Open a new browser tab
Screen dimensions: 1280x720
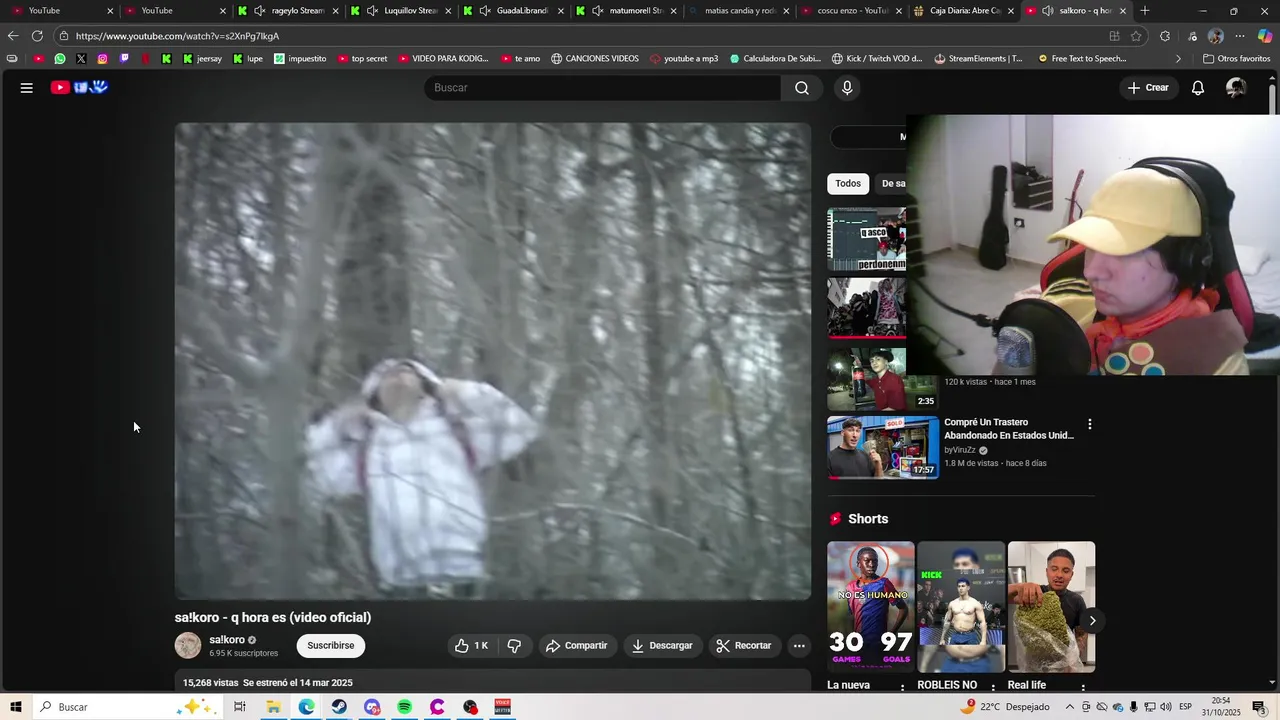[1145, 11]
